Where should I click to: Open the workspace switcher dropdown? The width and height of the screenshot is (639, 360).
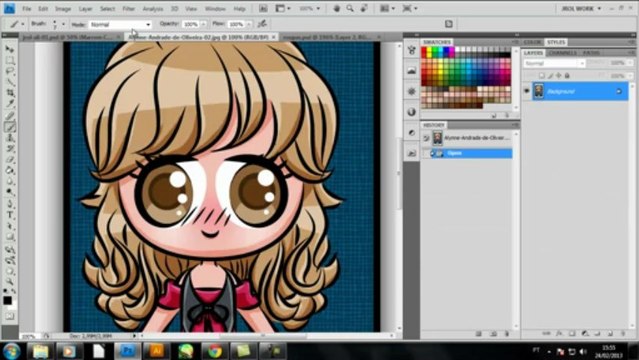[581, 8]
